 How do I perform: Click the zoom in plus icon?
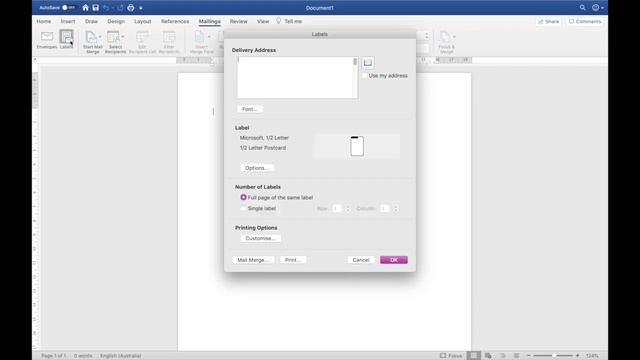tap(578, 356)
